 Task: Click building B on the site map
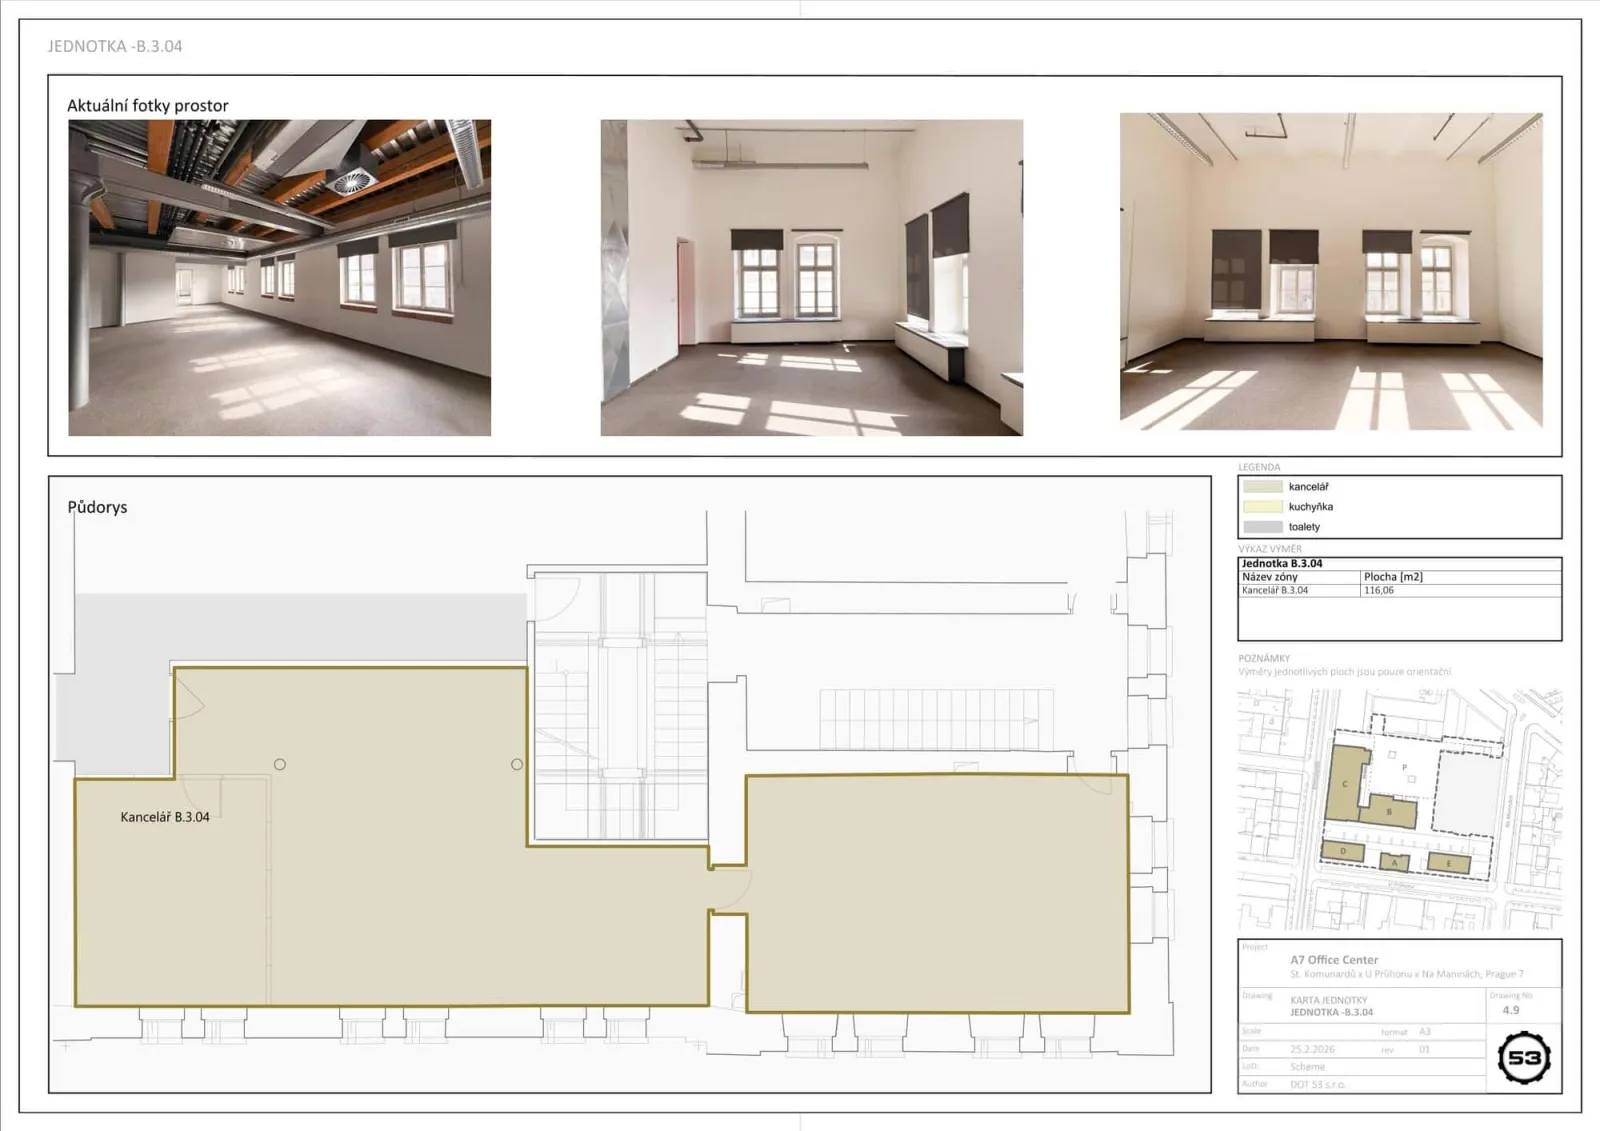(x=1388, y=812)
